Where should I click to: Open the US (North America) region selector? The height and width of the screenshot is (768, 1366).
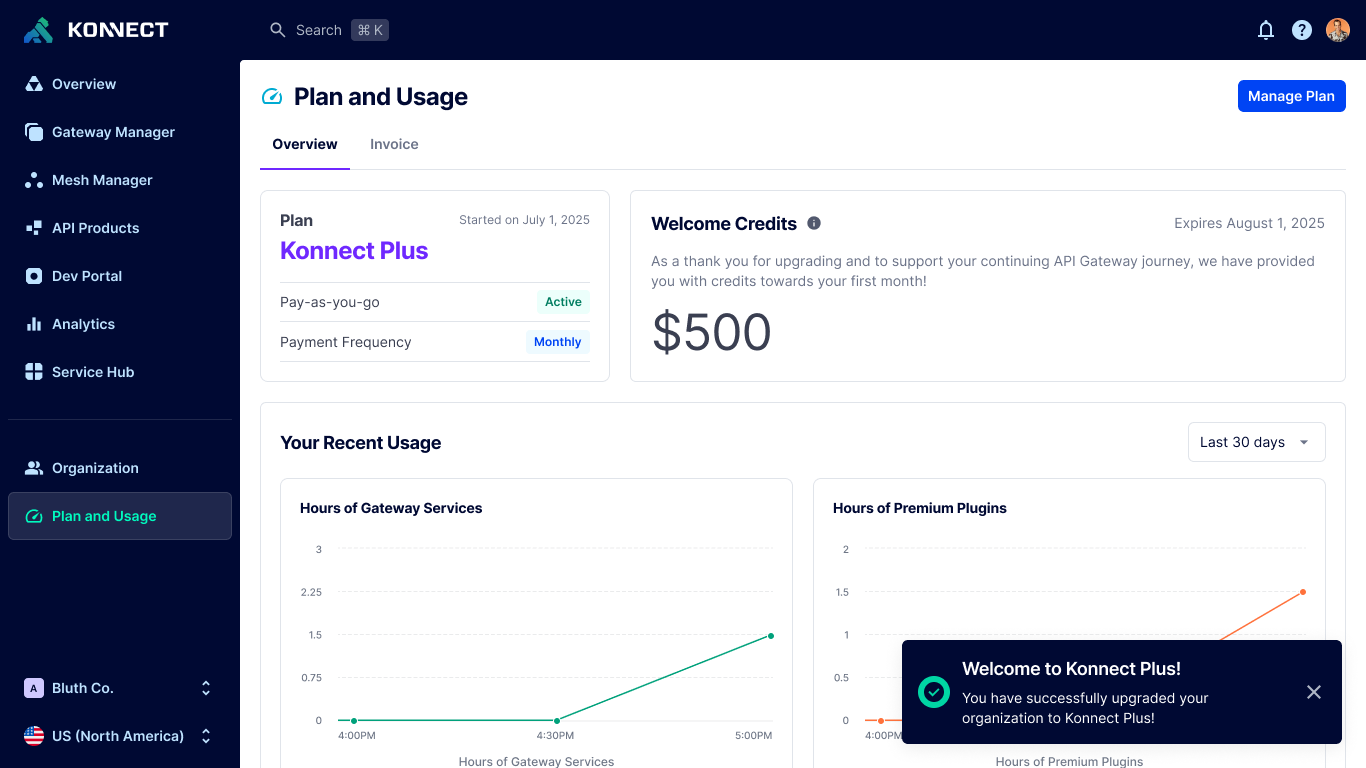[119, 736]
